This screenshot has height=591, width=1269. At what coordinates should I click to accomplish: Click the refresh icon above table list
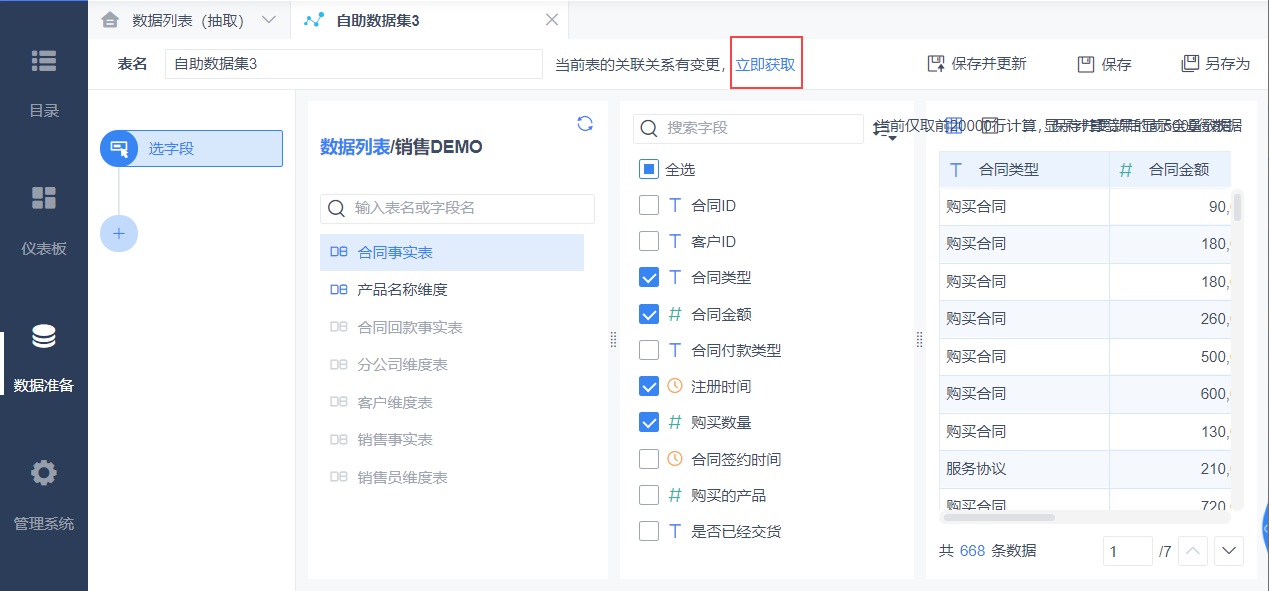pyautogui.click(x=585, y=124)
